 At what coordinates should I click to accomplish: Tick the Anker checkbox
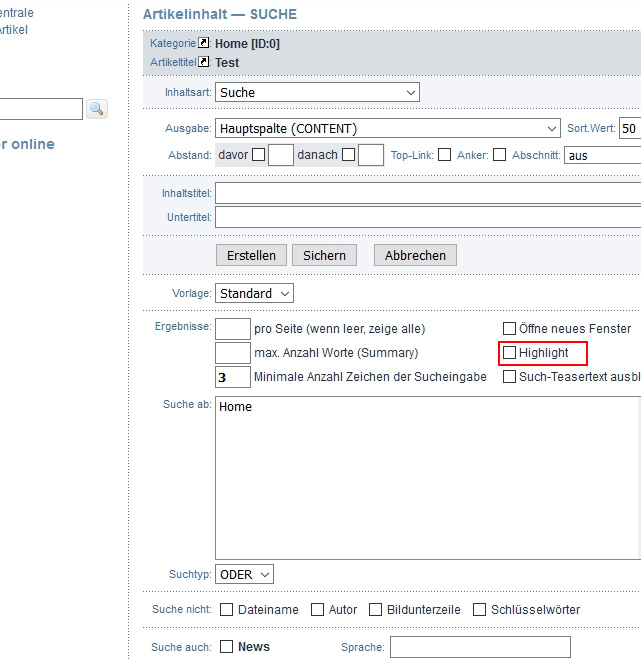(498, 155)
